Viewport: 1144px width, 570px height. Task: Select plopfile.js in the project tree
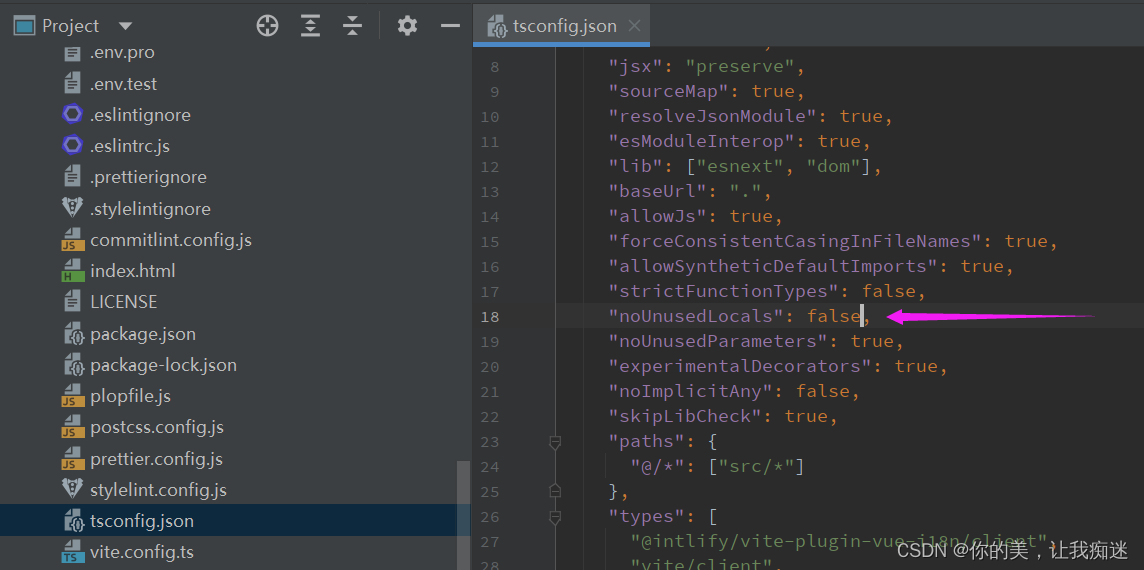pyautogui.click(x=131, y=396)
